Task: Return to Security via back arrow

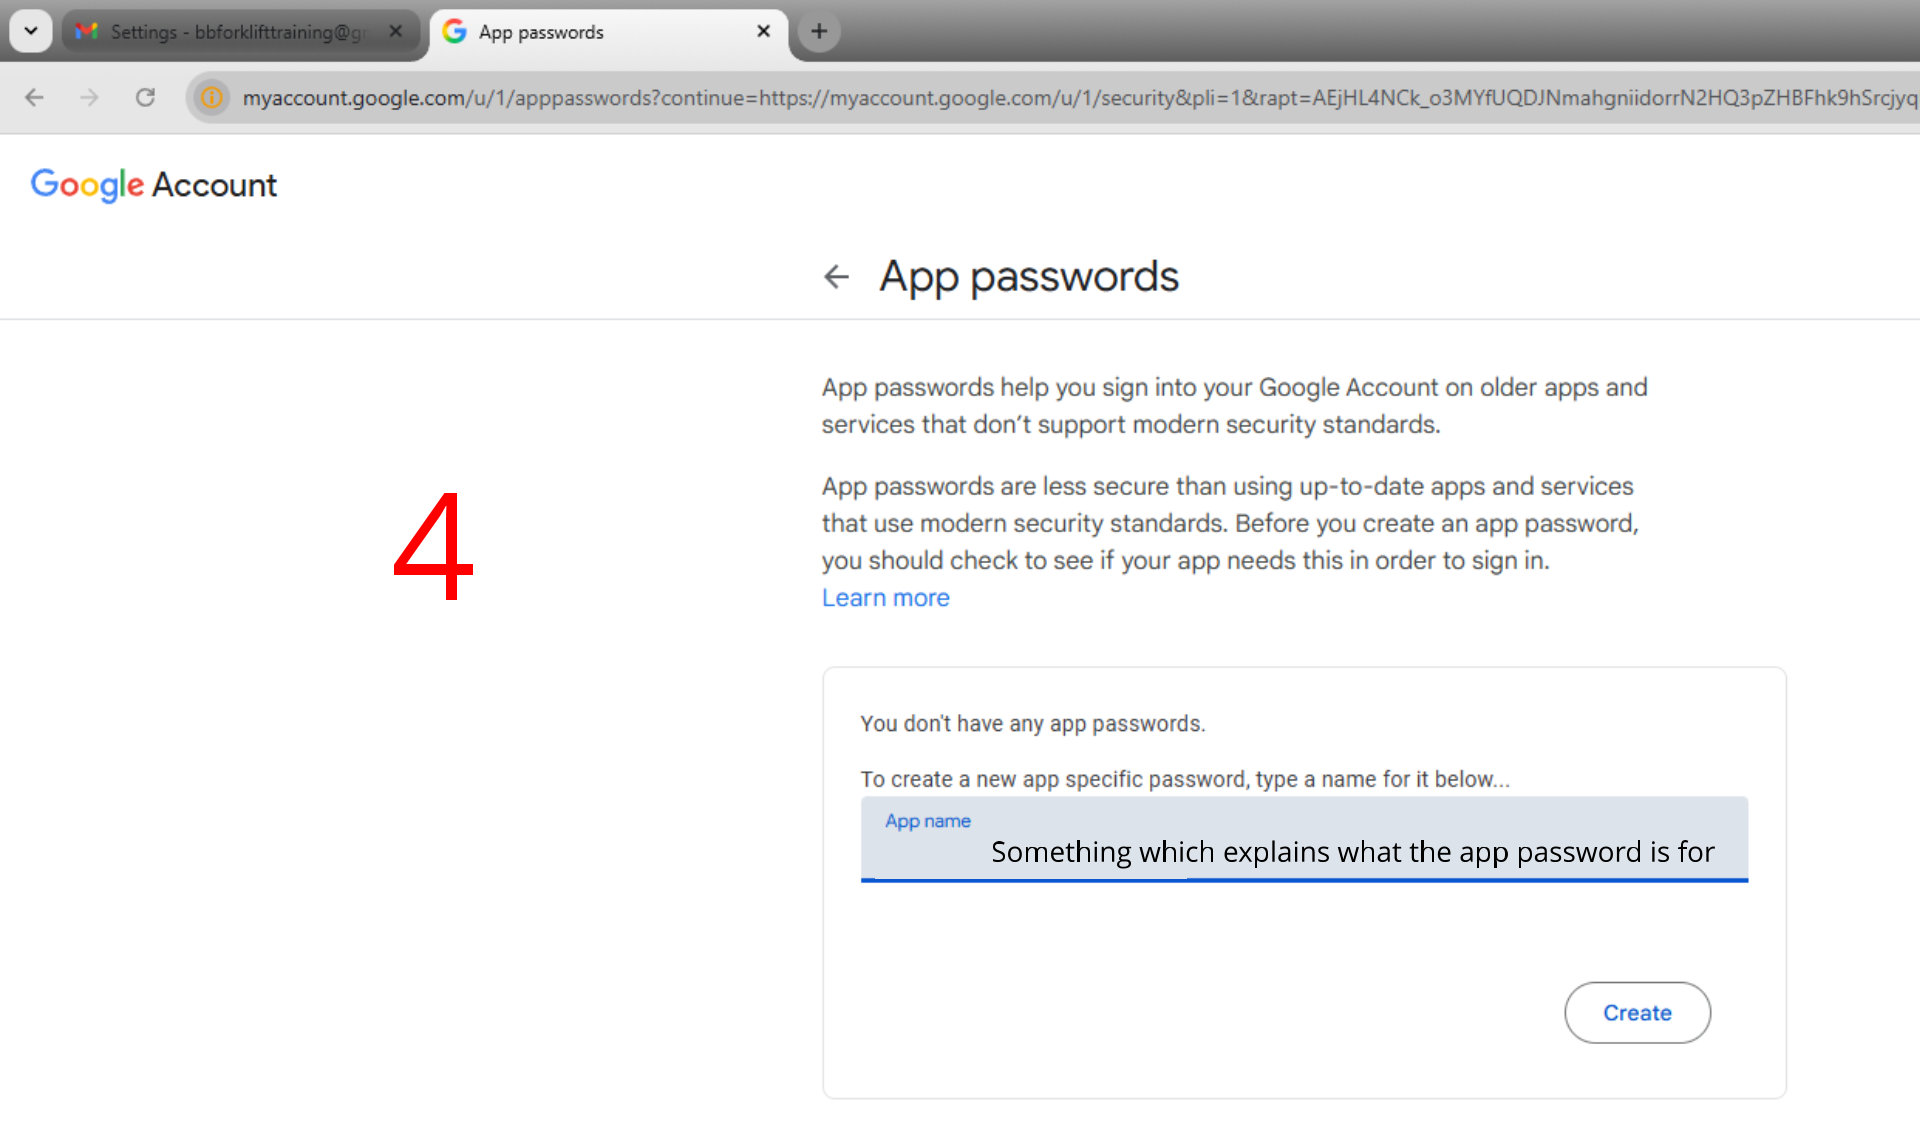Action: pos(836,276)
